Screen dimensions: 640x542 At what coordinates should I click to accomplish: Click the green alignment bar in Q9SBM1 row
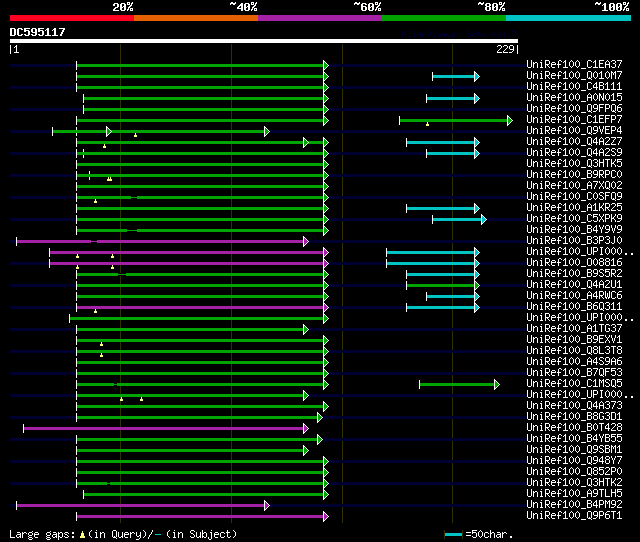coord(192,451)
